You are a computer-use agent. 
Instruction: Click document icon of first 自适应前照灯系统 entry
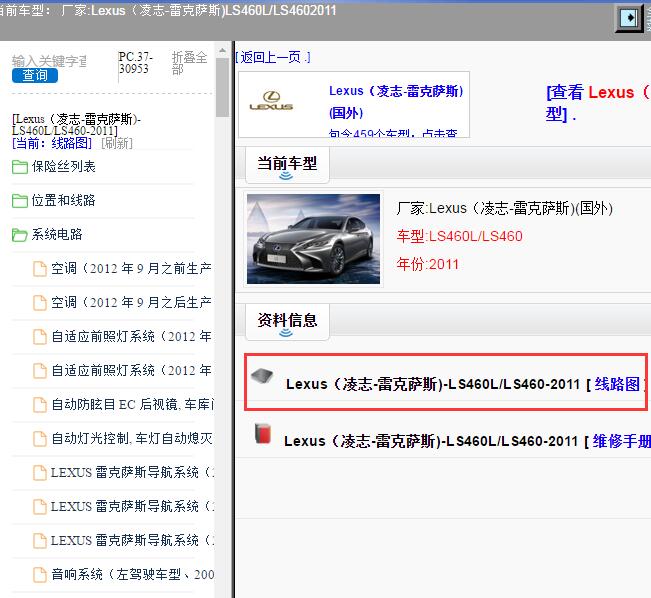[x=39, y=337]
